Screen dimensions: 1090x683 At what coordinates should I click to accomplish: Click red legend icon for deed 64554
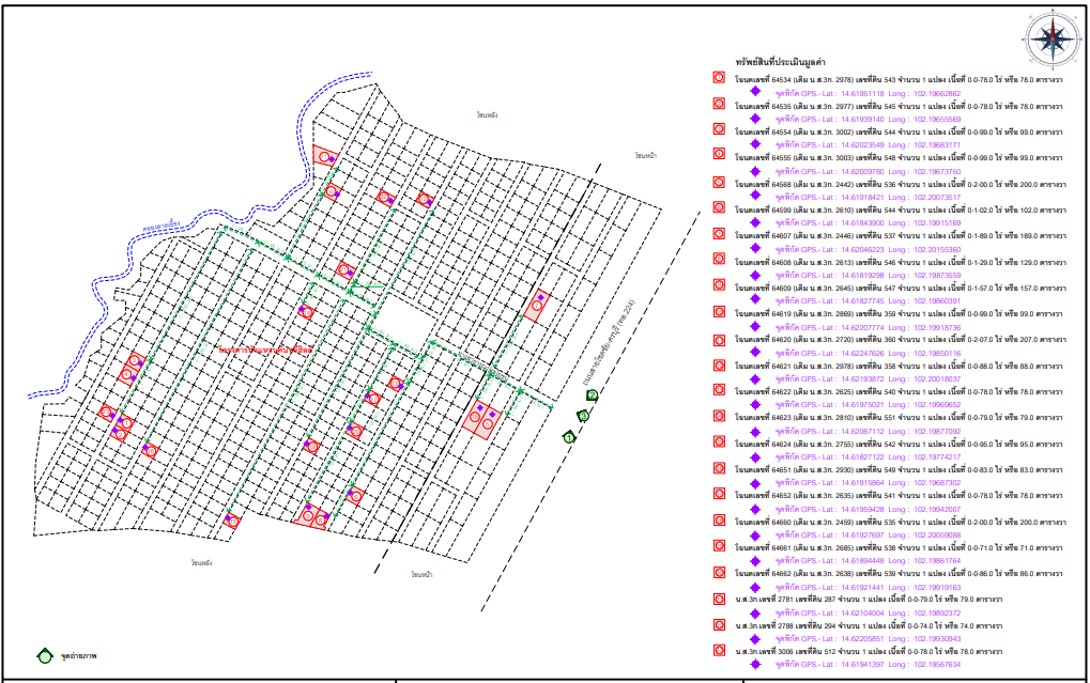(x=719, y=129)
